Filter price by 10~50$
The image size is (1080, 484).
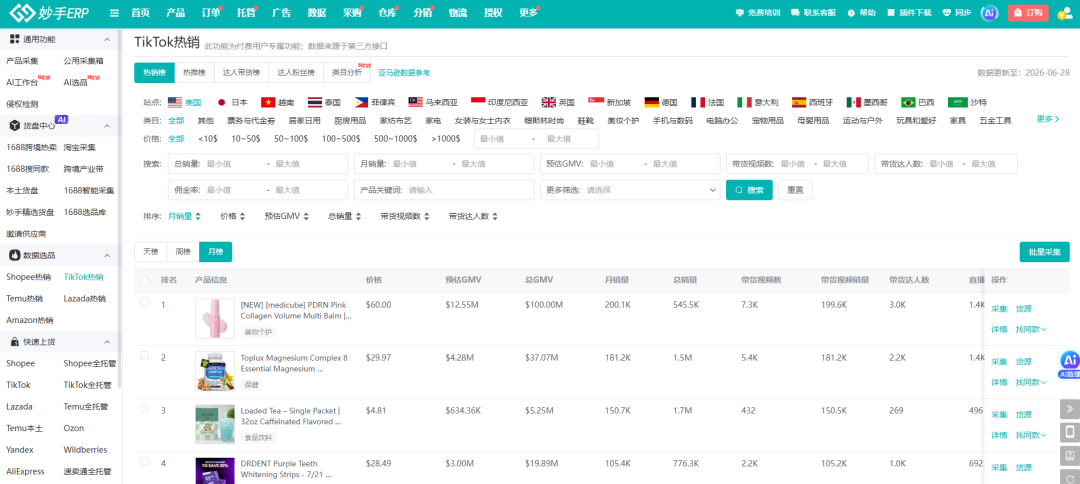coord(245,138)
